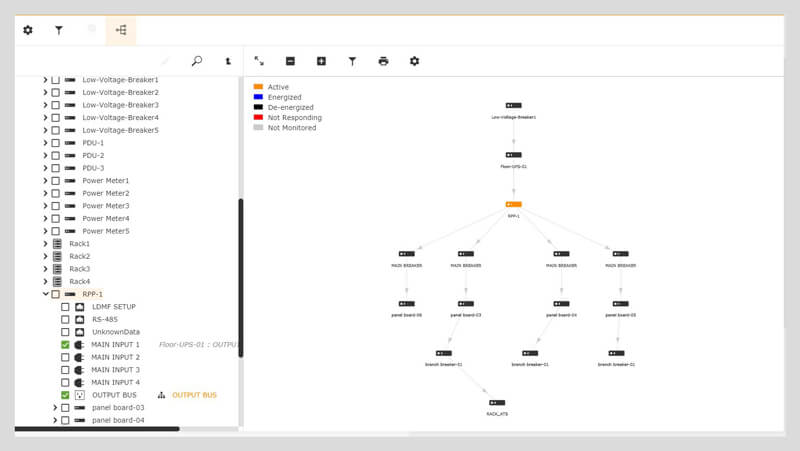Expand the Rack3 tree node

tap(45, 269)
